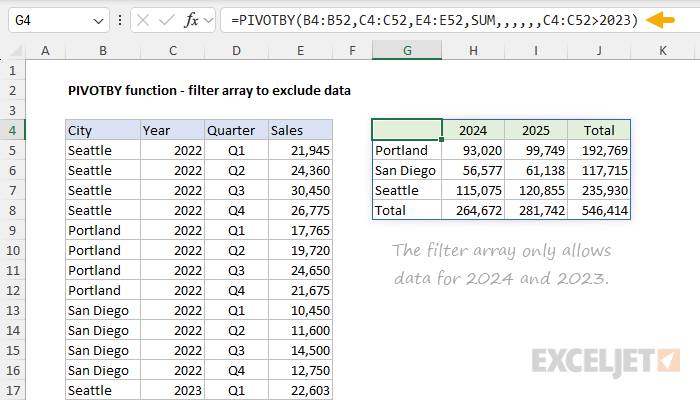This screenshot has height=400, width=700.
Task: Select row 2 header
Action: [12, 91]
